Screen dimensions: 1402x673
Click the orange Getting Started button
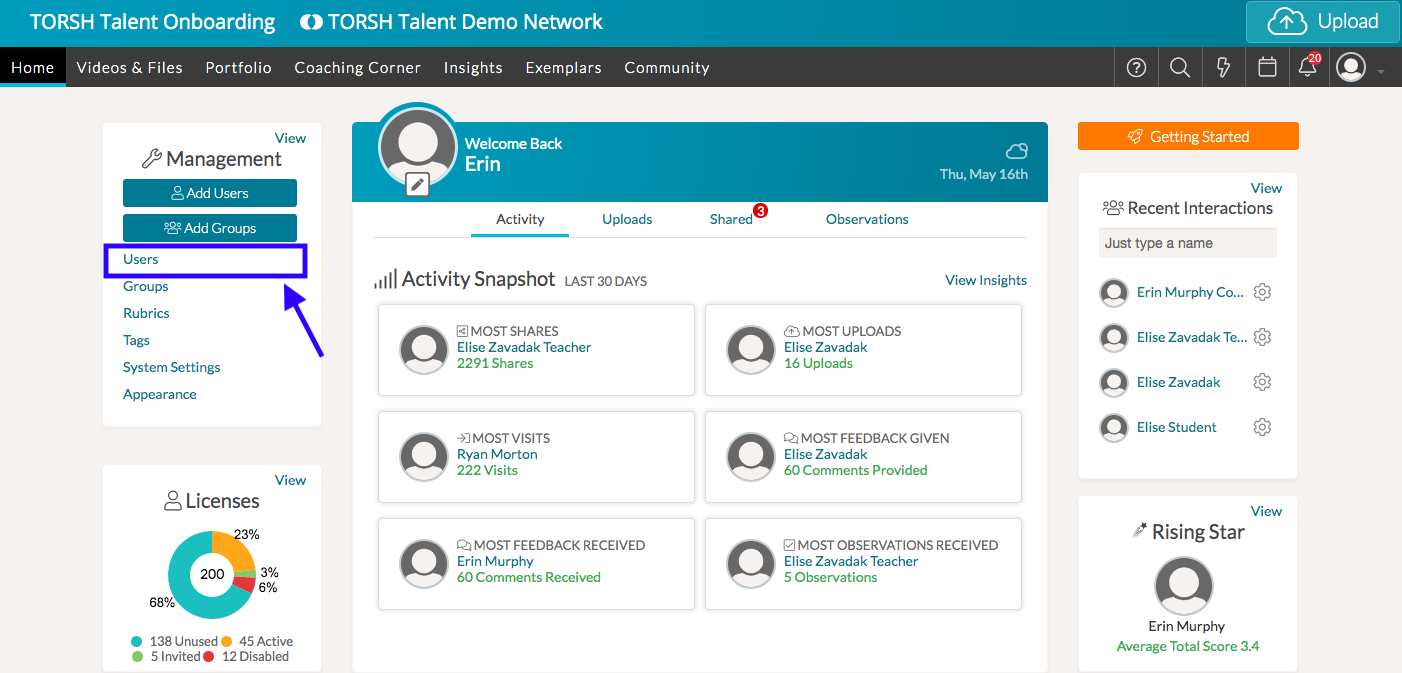coord(1188,137)
